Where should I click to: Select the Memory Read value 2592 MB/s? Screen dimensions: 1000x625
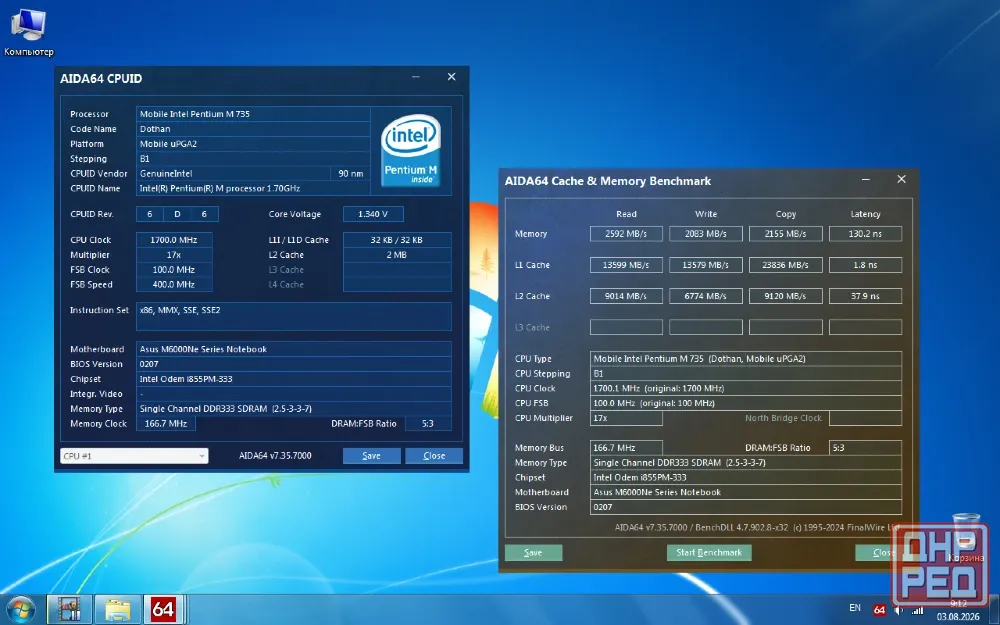coord(626,234)
